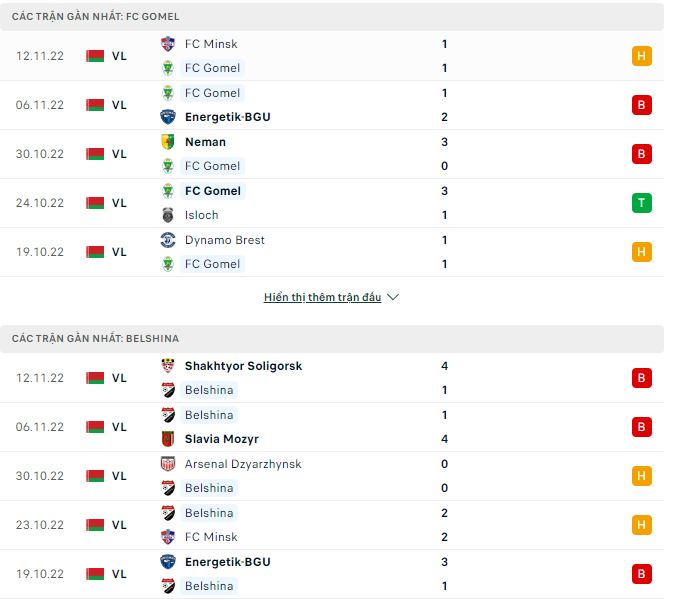Click the Neman club crest
This screenshot has width=674, height=600.
pos(168,142)
